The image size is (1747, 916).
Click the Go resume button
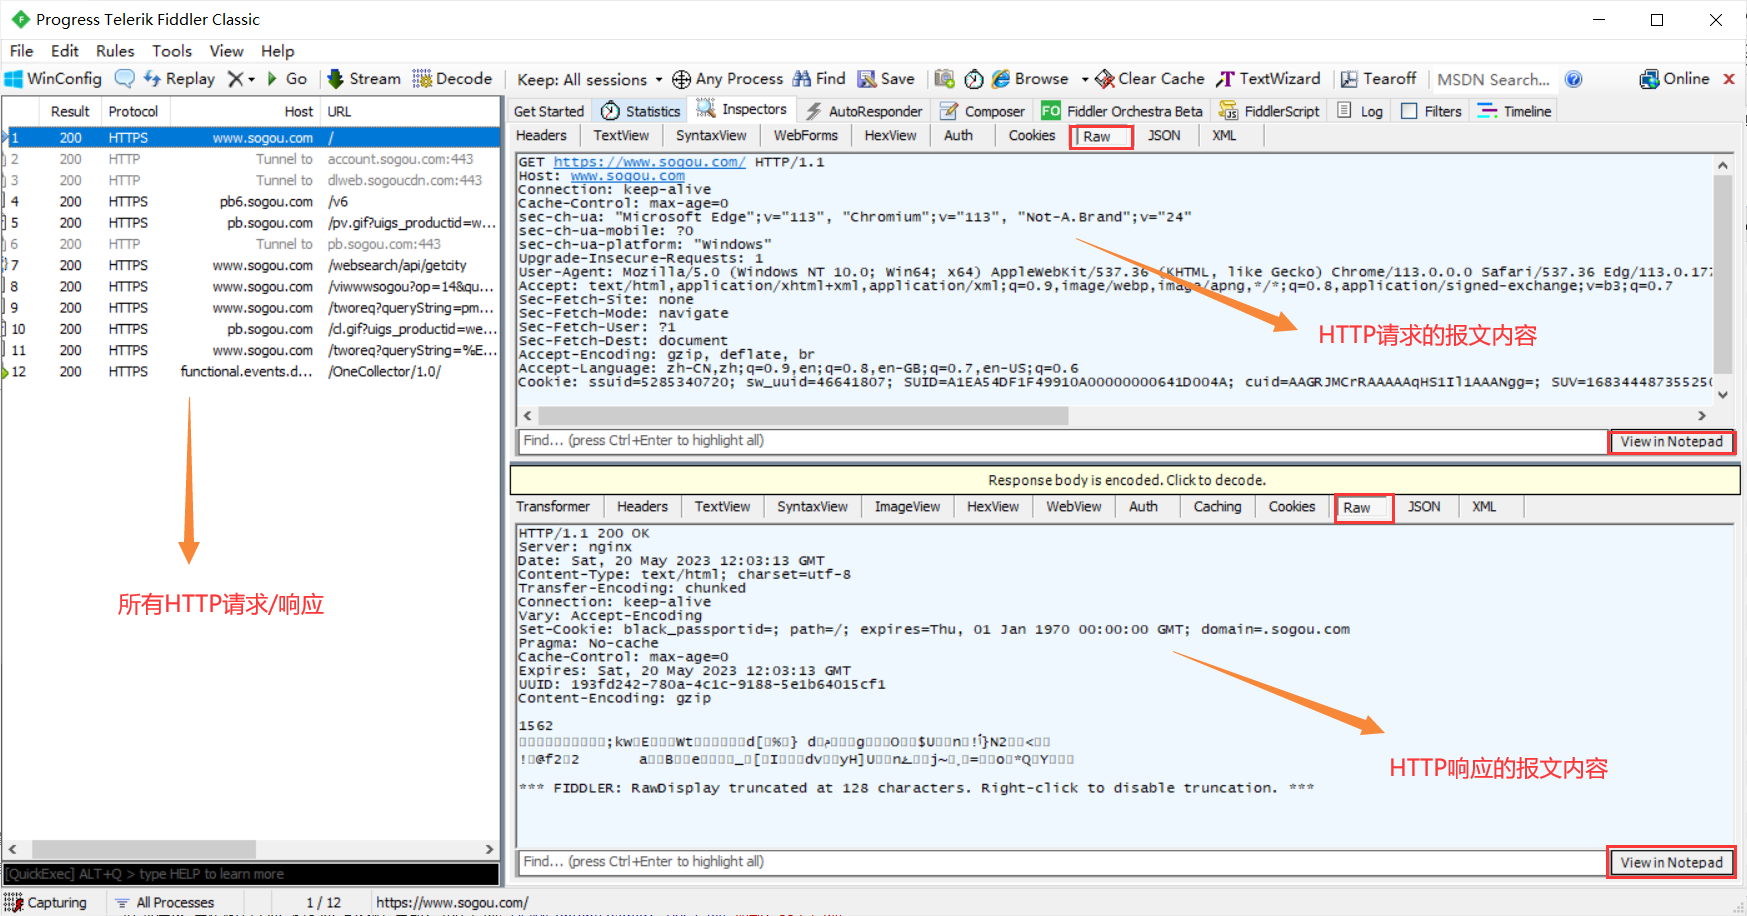287,79
